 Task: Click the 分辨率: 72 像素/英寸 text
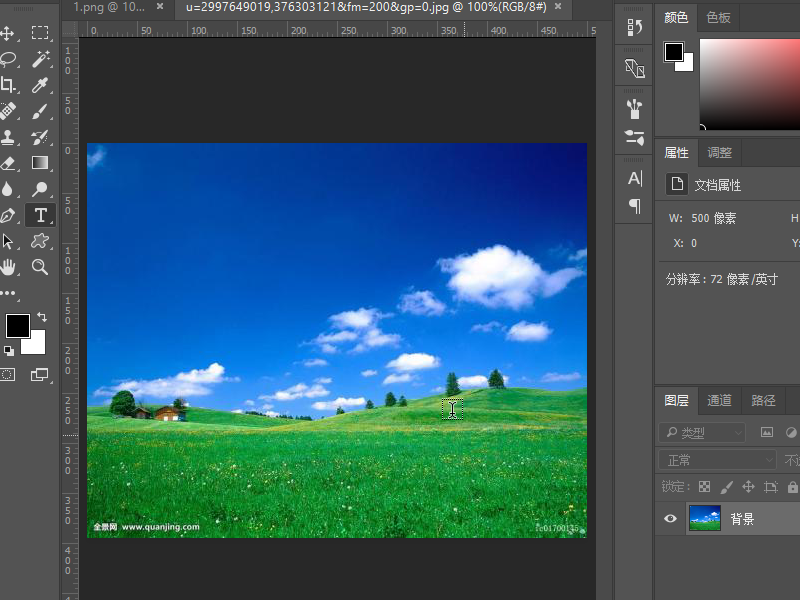click(x=721, y=279)
